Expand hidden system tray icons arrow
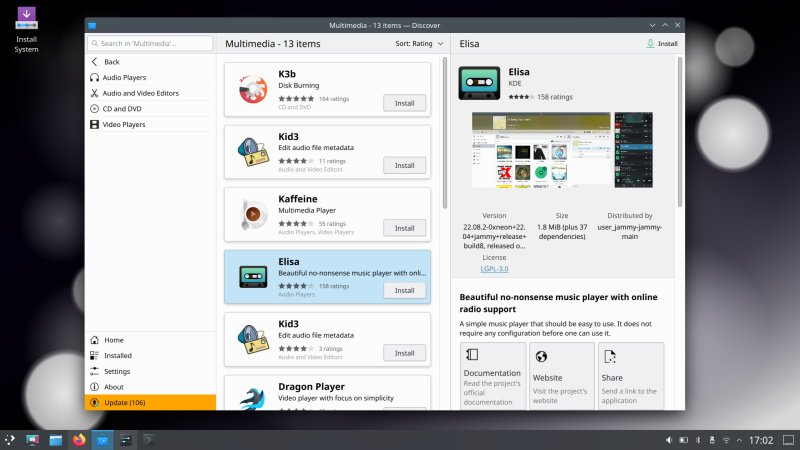This screenshot has width=800, height=450. pyautogui.click(x=739, y=440)
